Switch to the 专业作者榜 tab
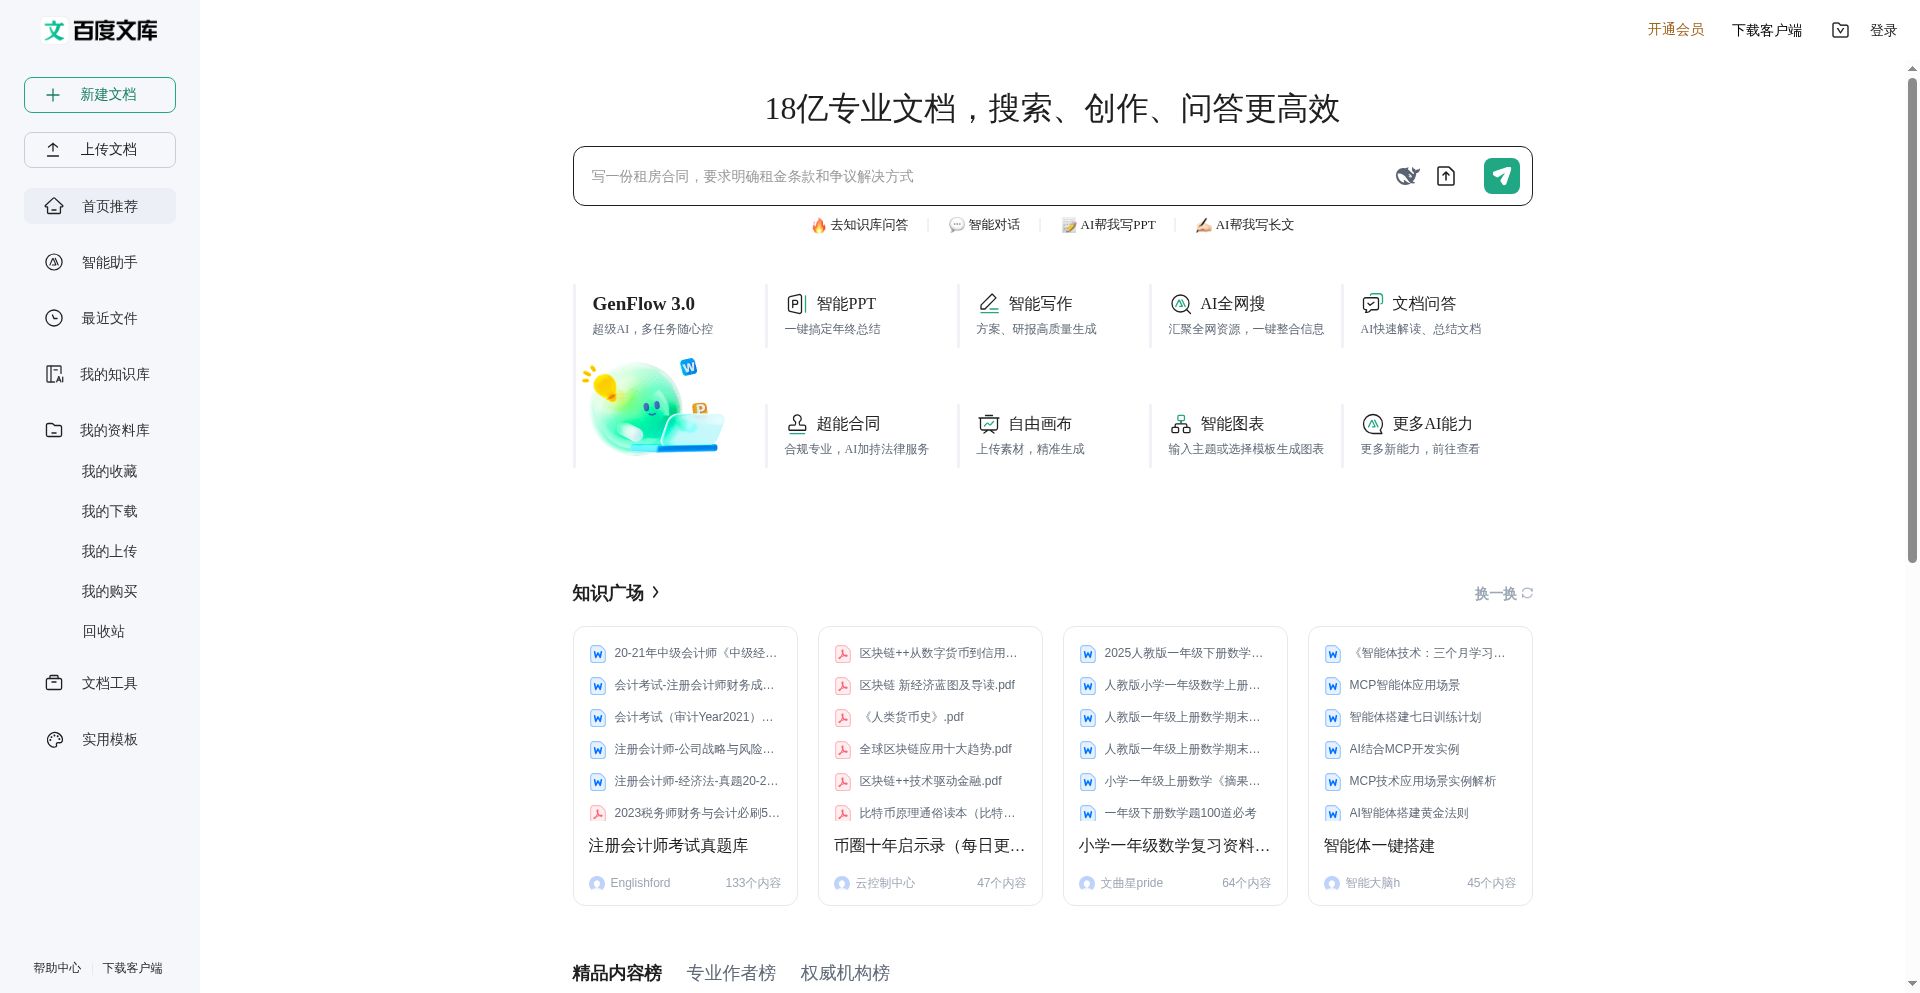Image resolution: width=1920 pixels, height=993 pixels. tap(731, 972)
